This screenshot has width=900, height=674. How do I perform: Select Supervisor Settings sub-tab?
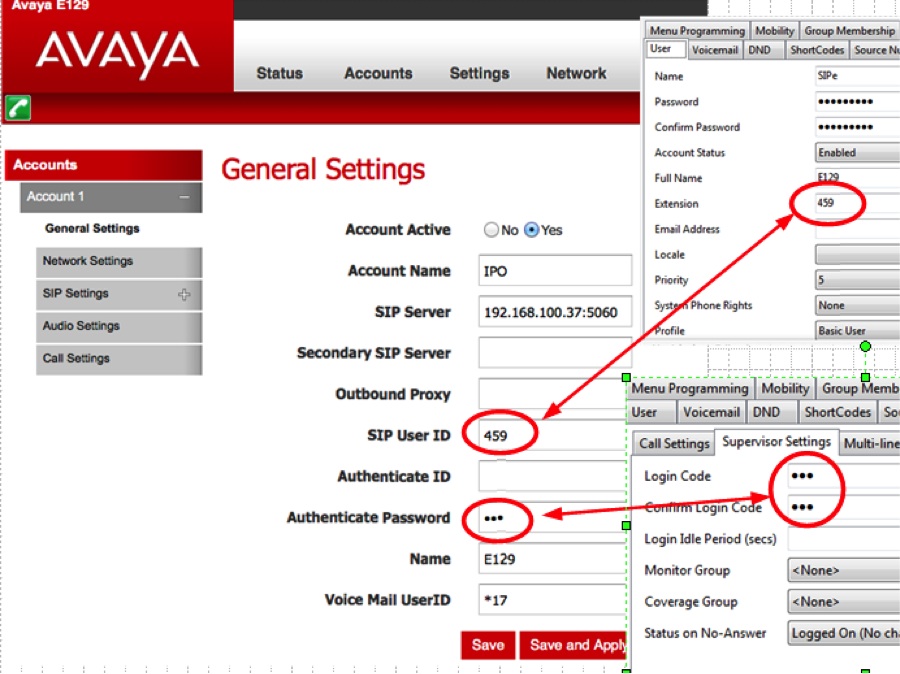[x=777, y=442]
